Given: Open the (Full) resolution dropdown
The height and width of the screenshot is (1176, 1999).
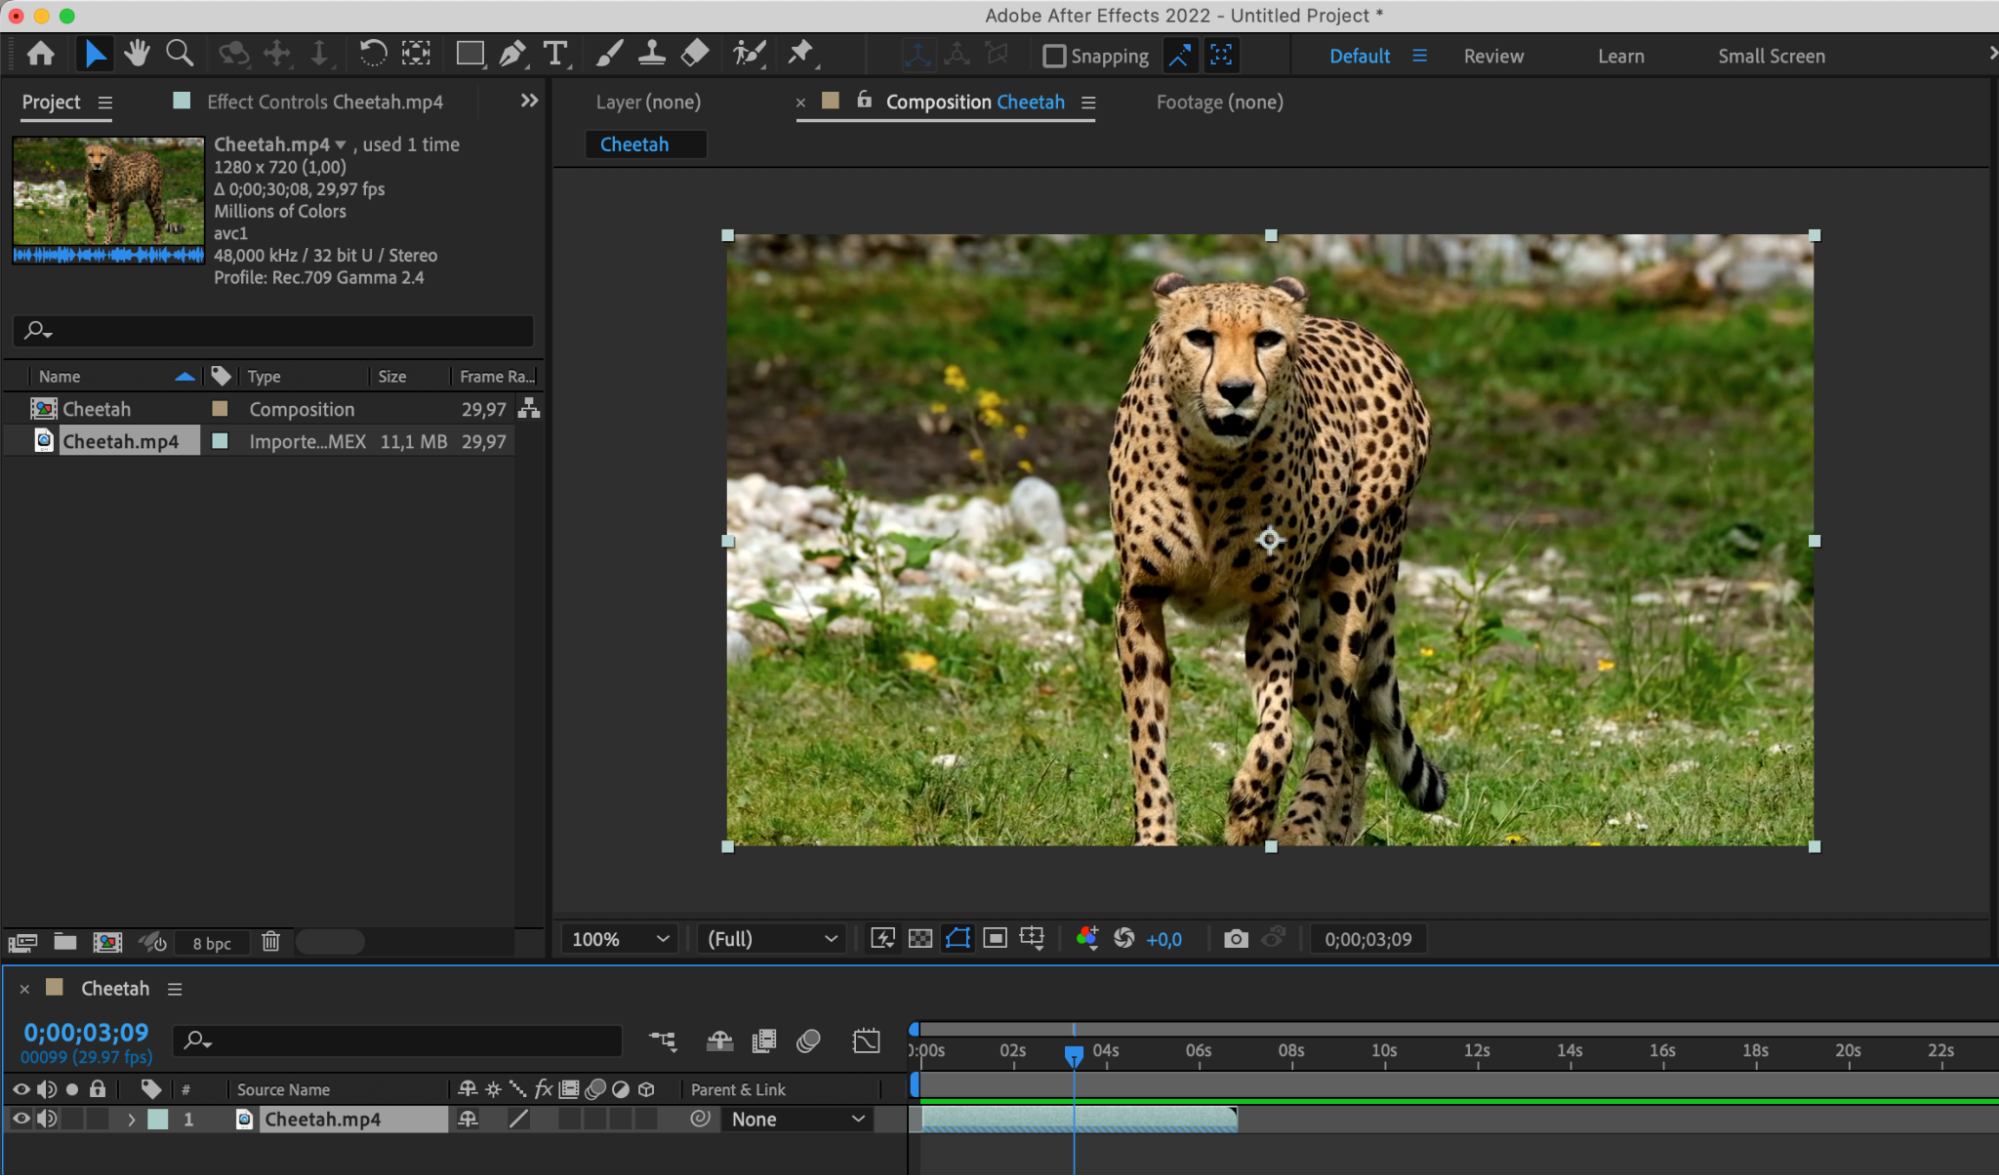Looking at the screenshot, I should [772, 939].
